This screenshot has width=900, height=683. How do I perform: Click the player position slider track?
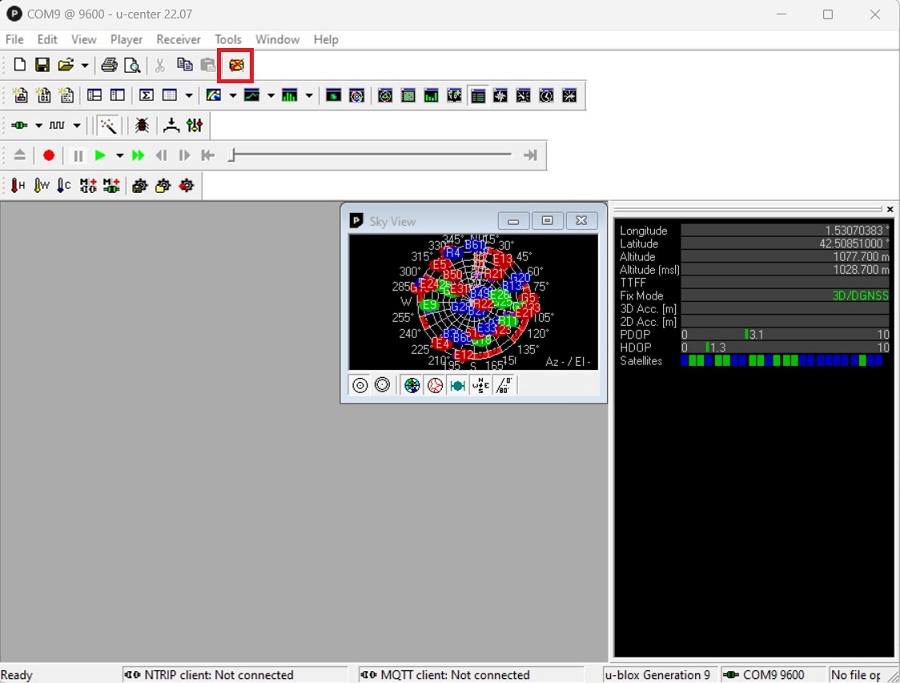(370, 155)
